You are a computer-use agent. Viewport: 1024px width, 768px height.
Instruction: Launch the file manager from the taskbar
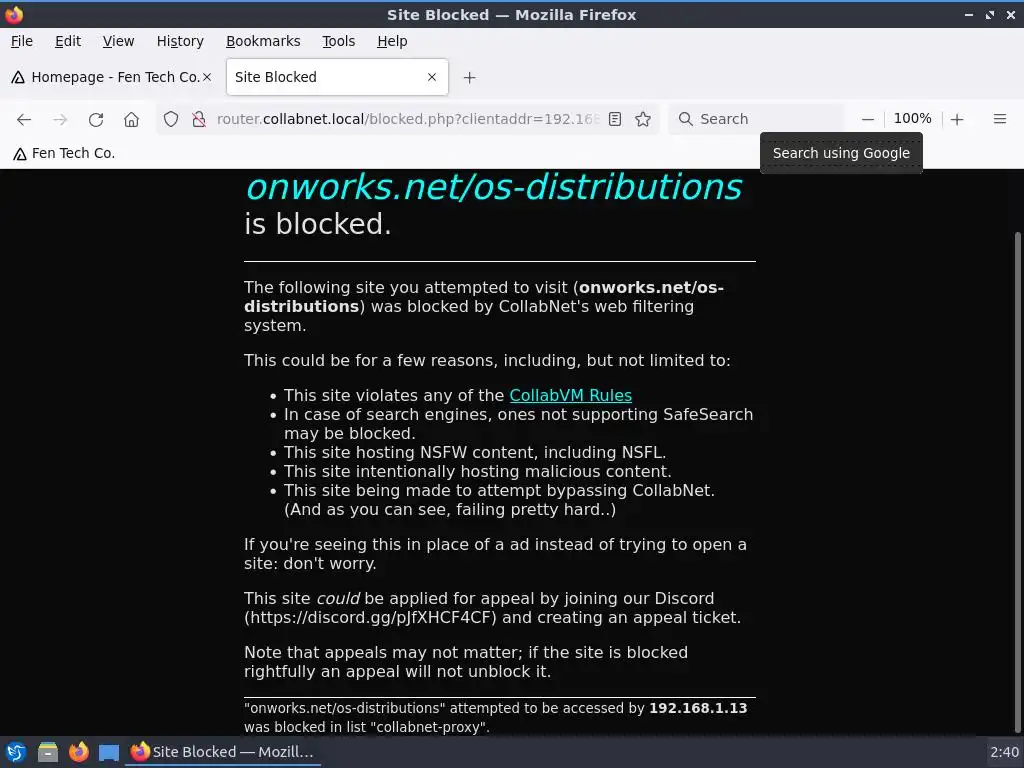[47, 752]
